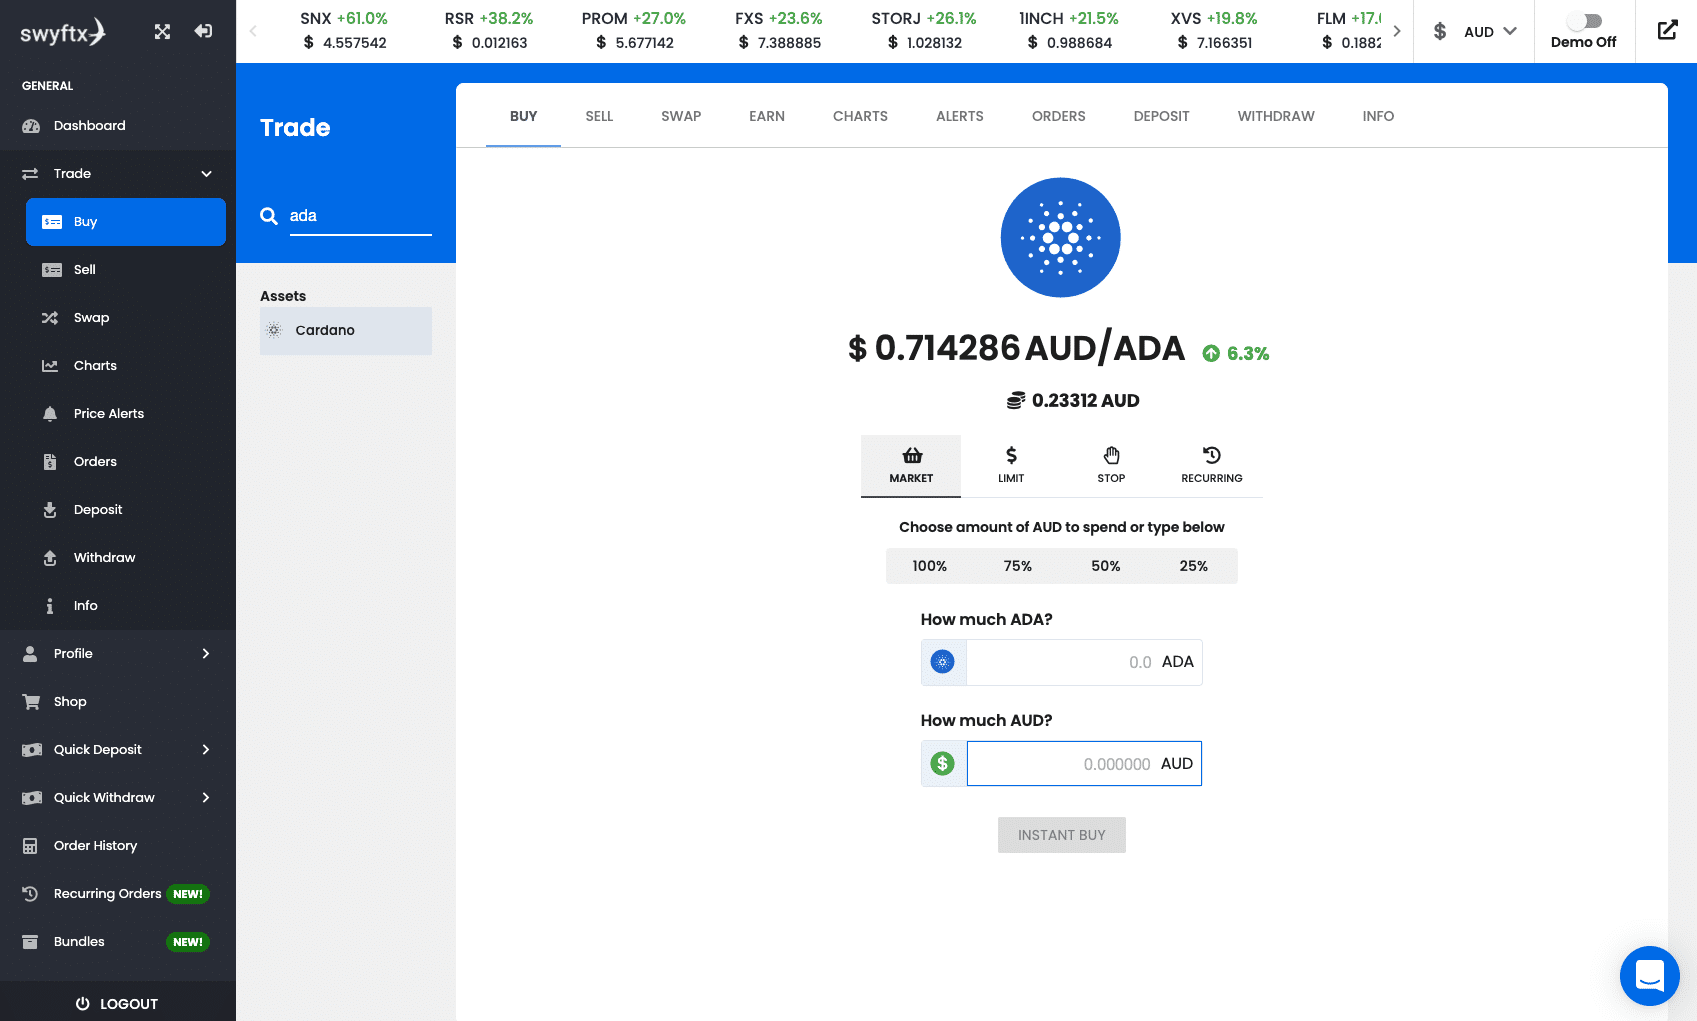
Task: Select Market order type
Action: [x=911, y=465]
